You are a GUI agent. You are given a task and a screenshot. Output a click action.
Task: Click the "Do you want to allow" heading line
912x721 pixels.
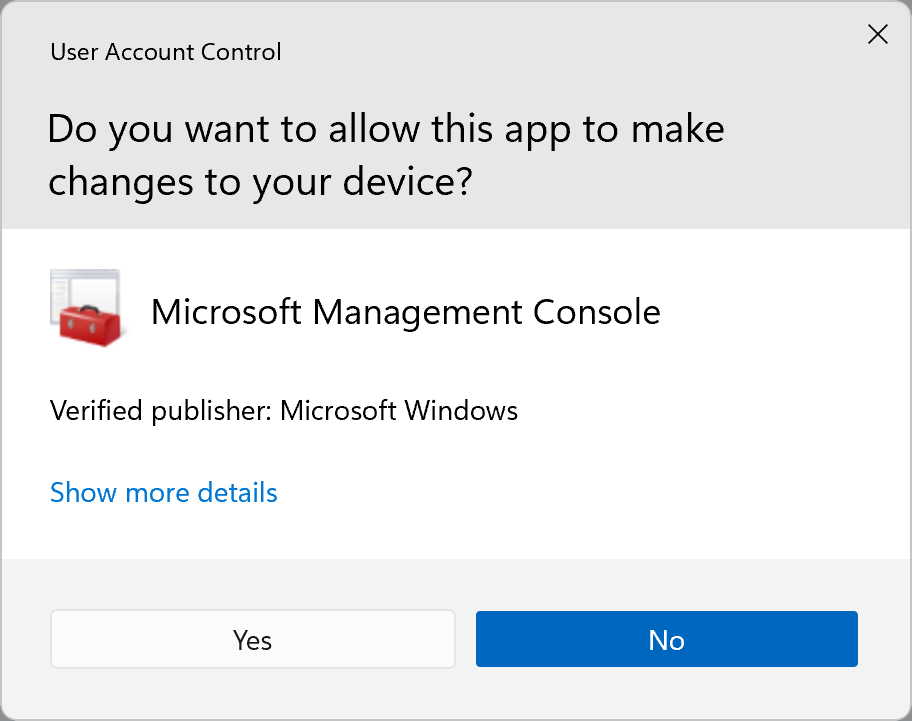pos(386,130)
